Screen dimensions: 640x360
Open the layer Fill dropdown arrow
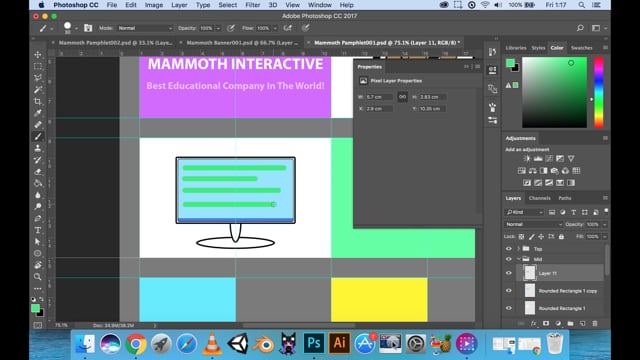(x=604, y=237)
